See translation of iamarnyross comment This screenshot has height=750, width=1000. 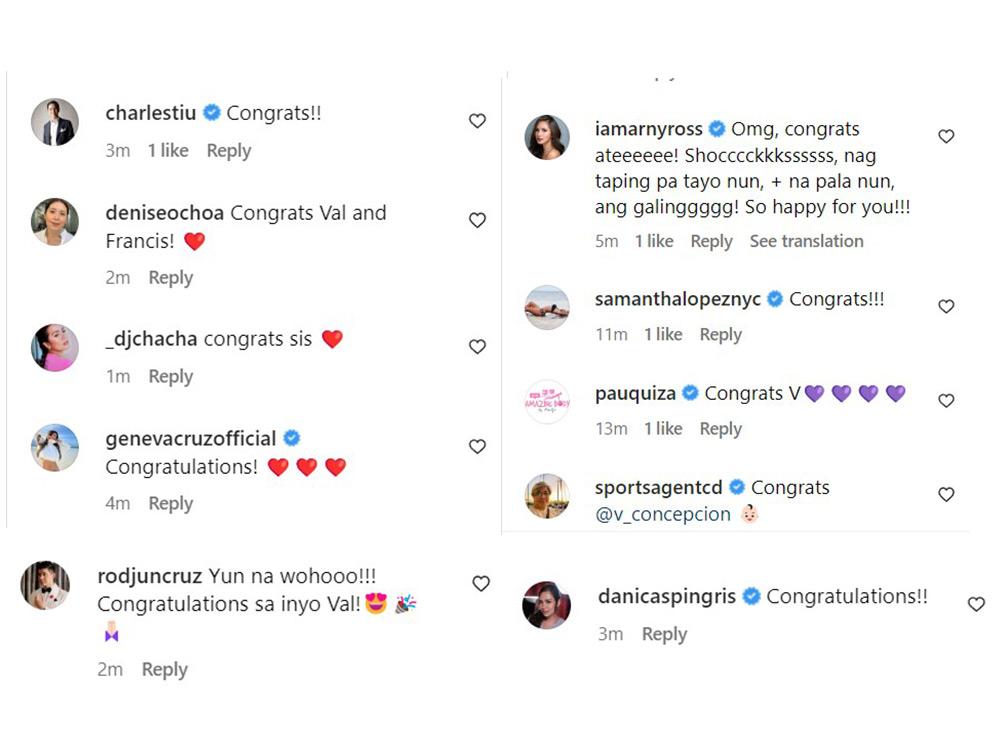806,241
